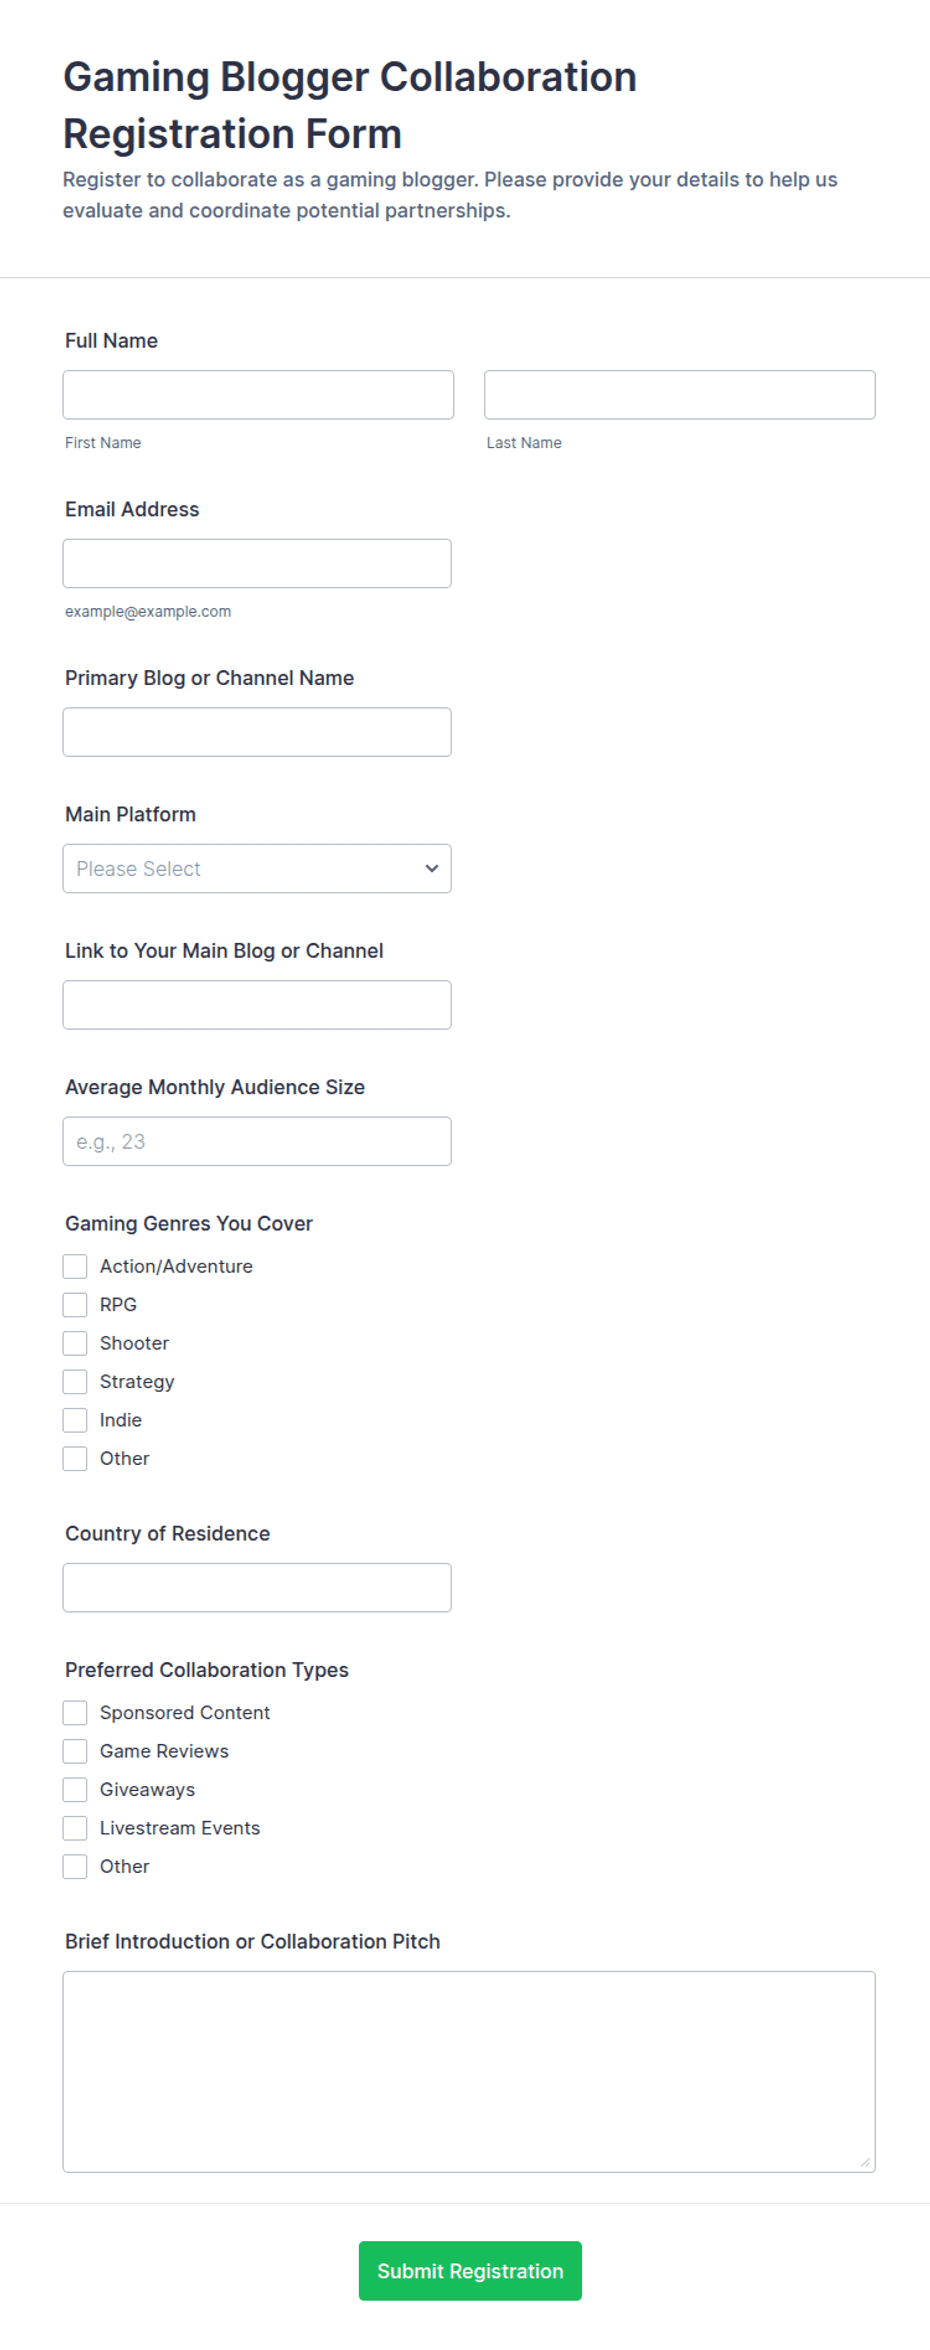Check Other under Gaming Genres
Viewport: 930px width, 2350px height.
pos(75,1458)
